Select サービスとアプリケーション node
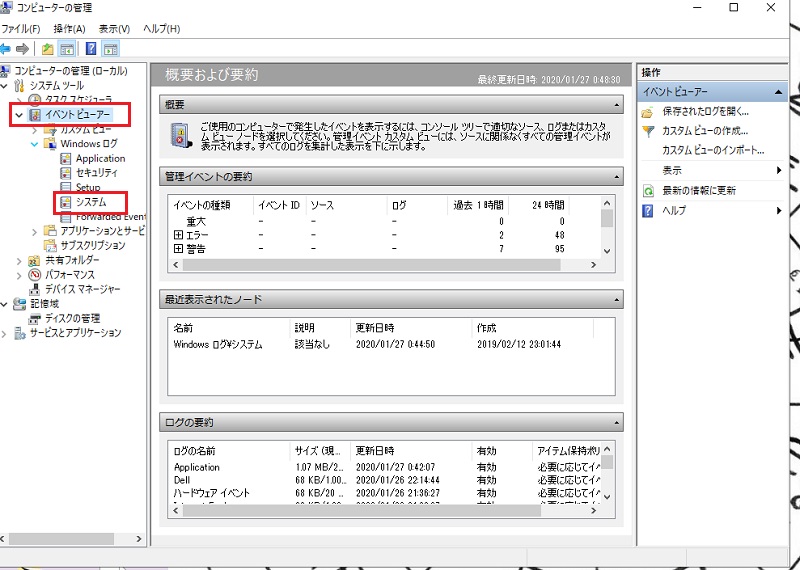The image size is (800, 570). coord(75,333)
